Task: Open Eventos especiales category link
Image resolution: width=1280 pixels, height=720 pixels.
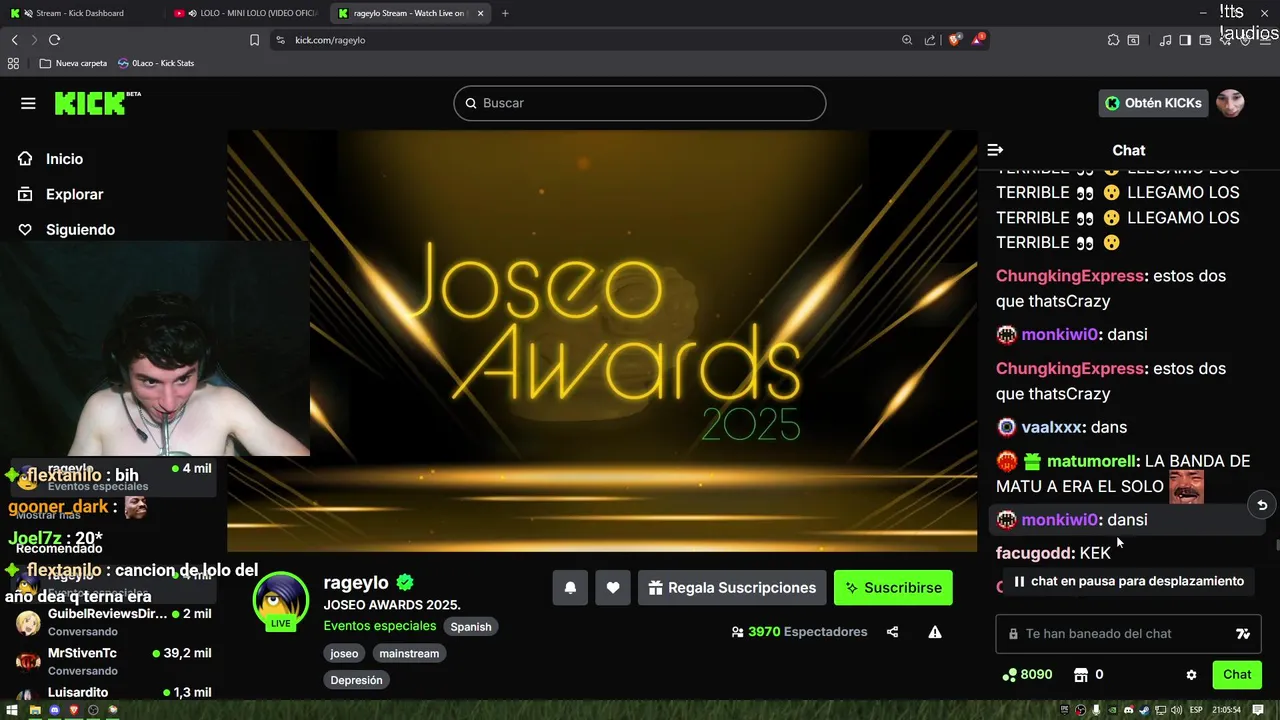Action: coord(380,626)
